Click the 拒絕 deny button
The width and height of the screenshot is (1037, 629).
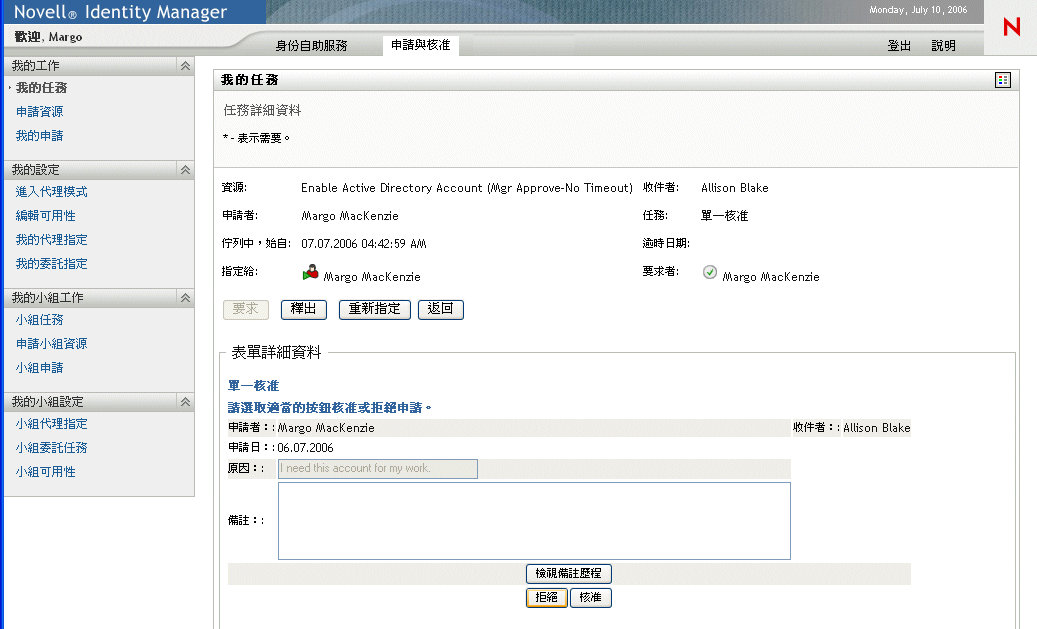tap(547, 598)
